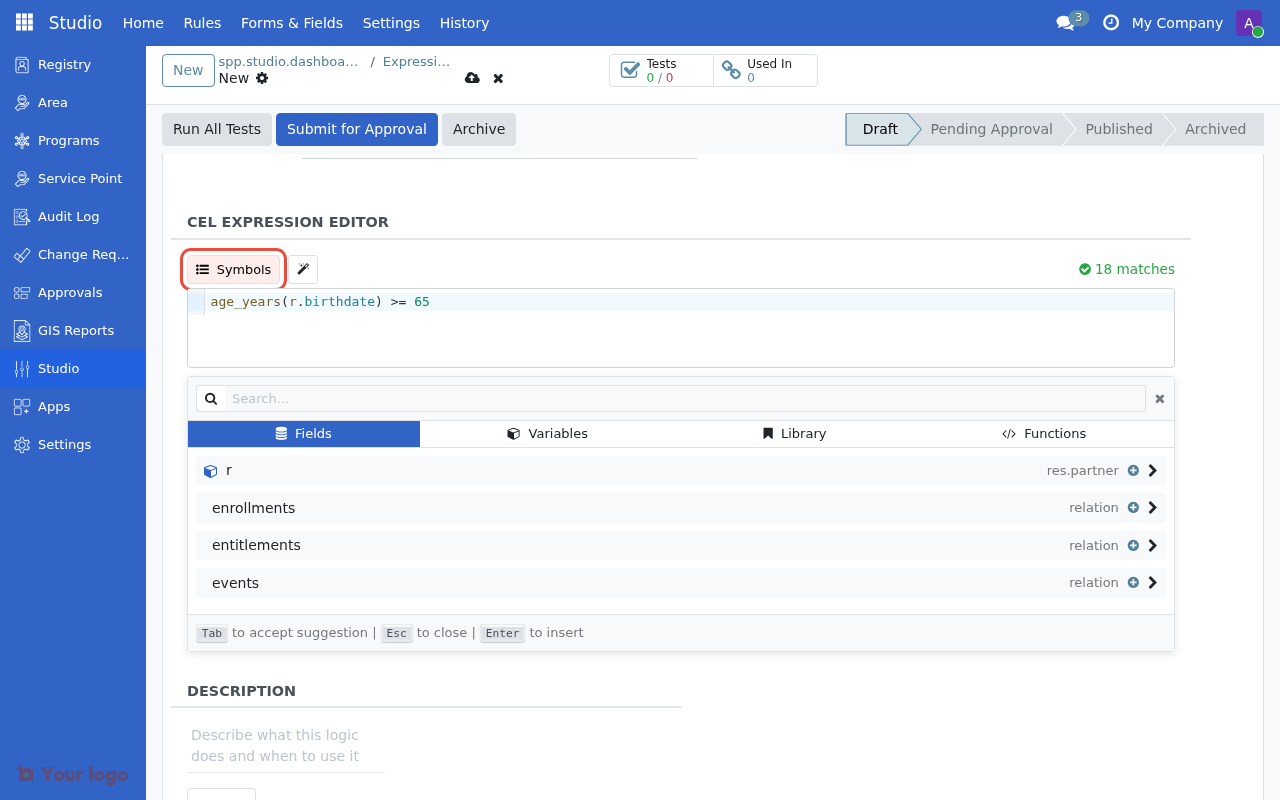Screen dimensions: 1280x800
Task: Open Forms & Fields from the top menu
Action: pos(291,22)
